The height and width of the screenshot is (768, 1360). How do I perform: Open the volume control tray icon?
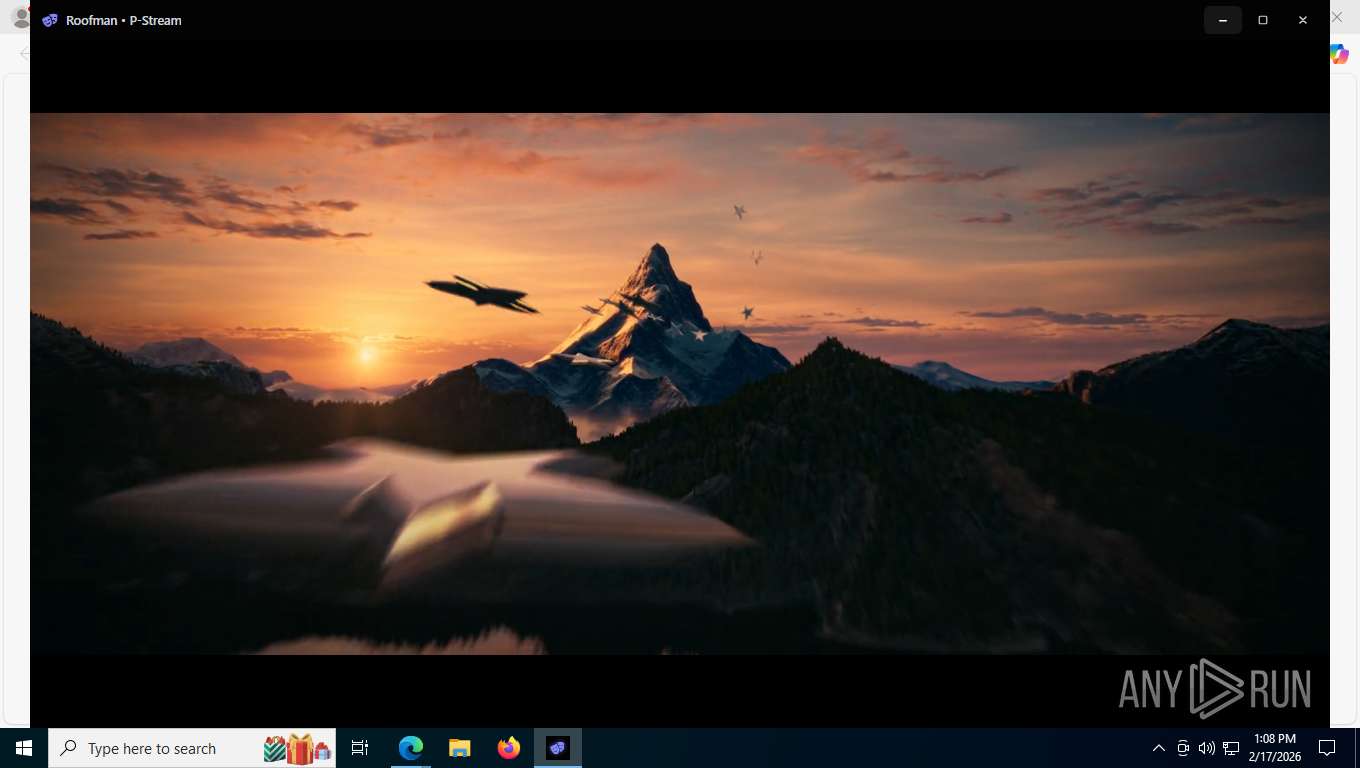pos(1207,748)
